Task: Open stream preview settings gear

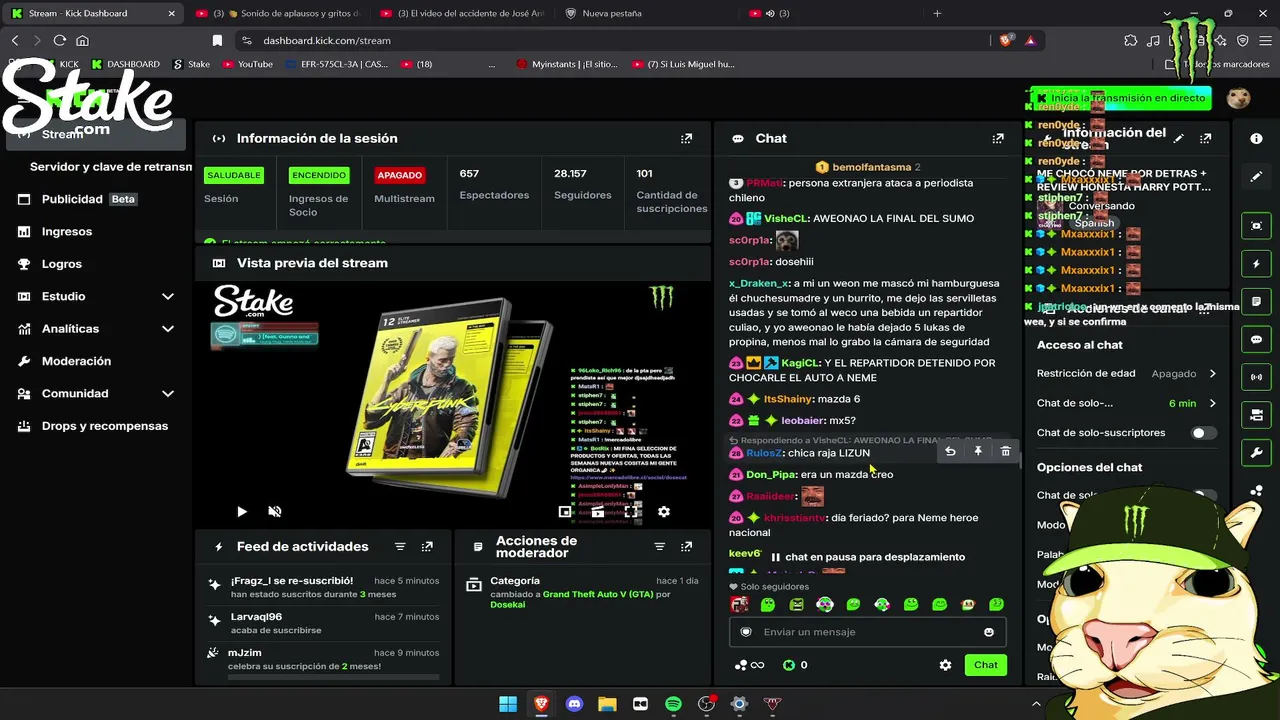Action: pyautogui.click(x=663, y=512)
